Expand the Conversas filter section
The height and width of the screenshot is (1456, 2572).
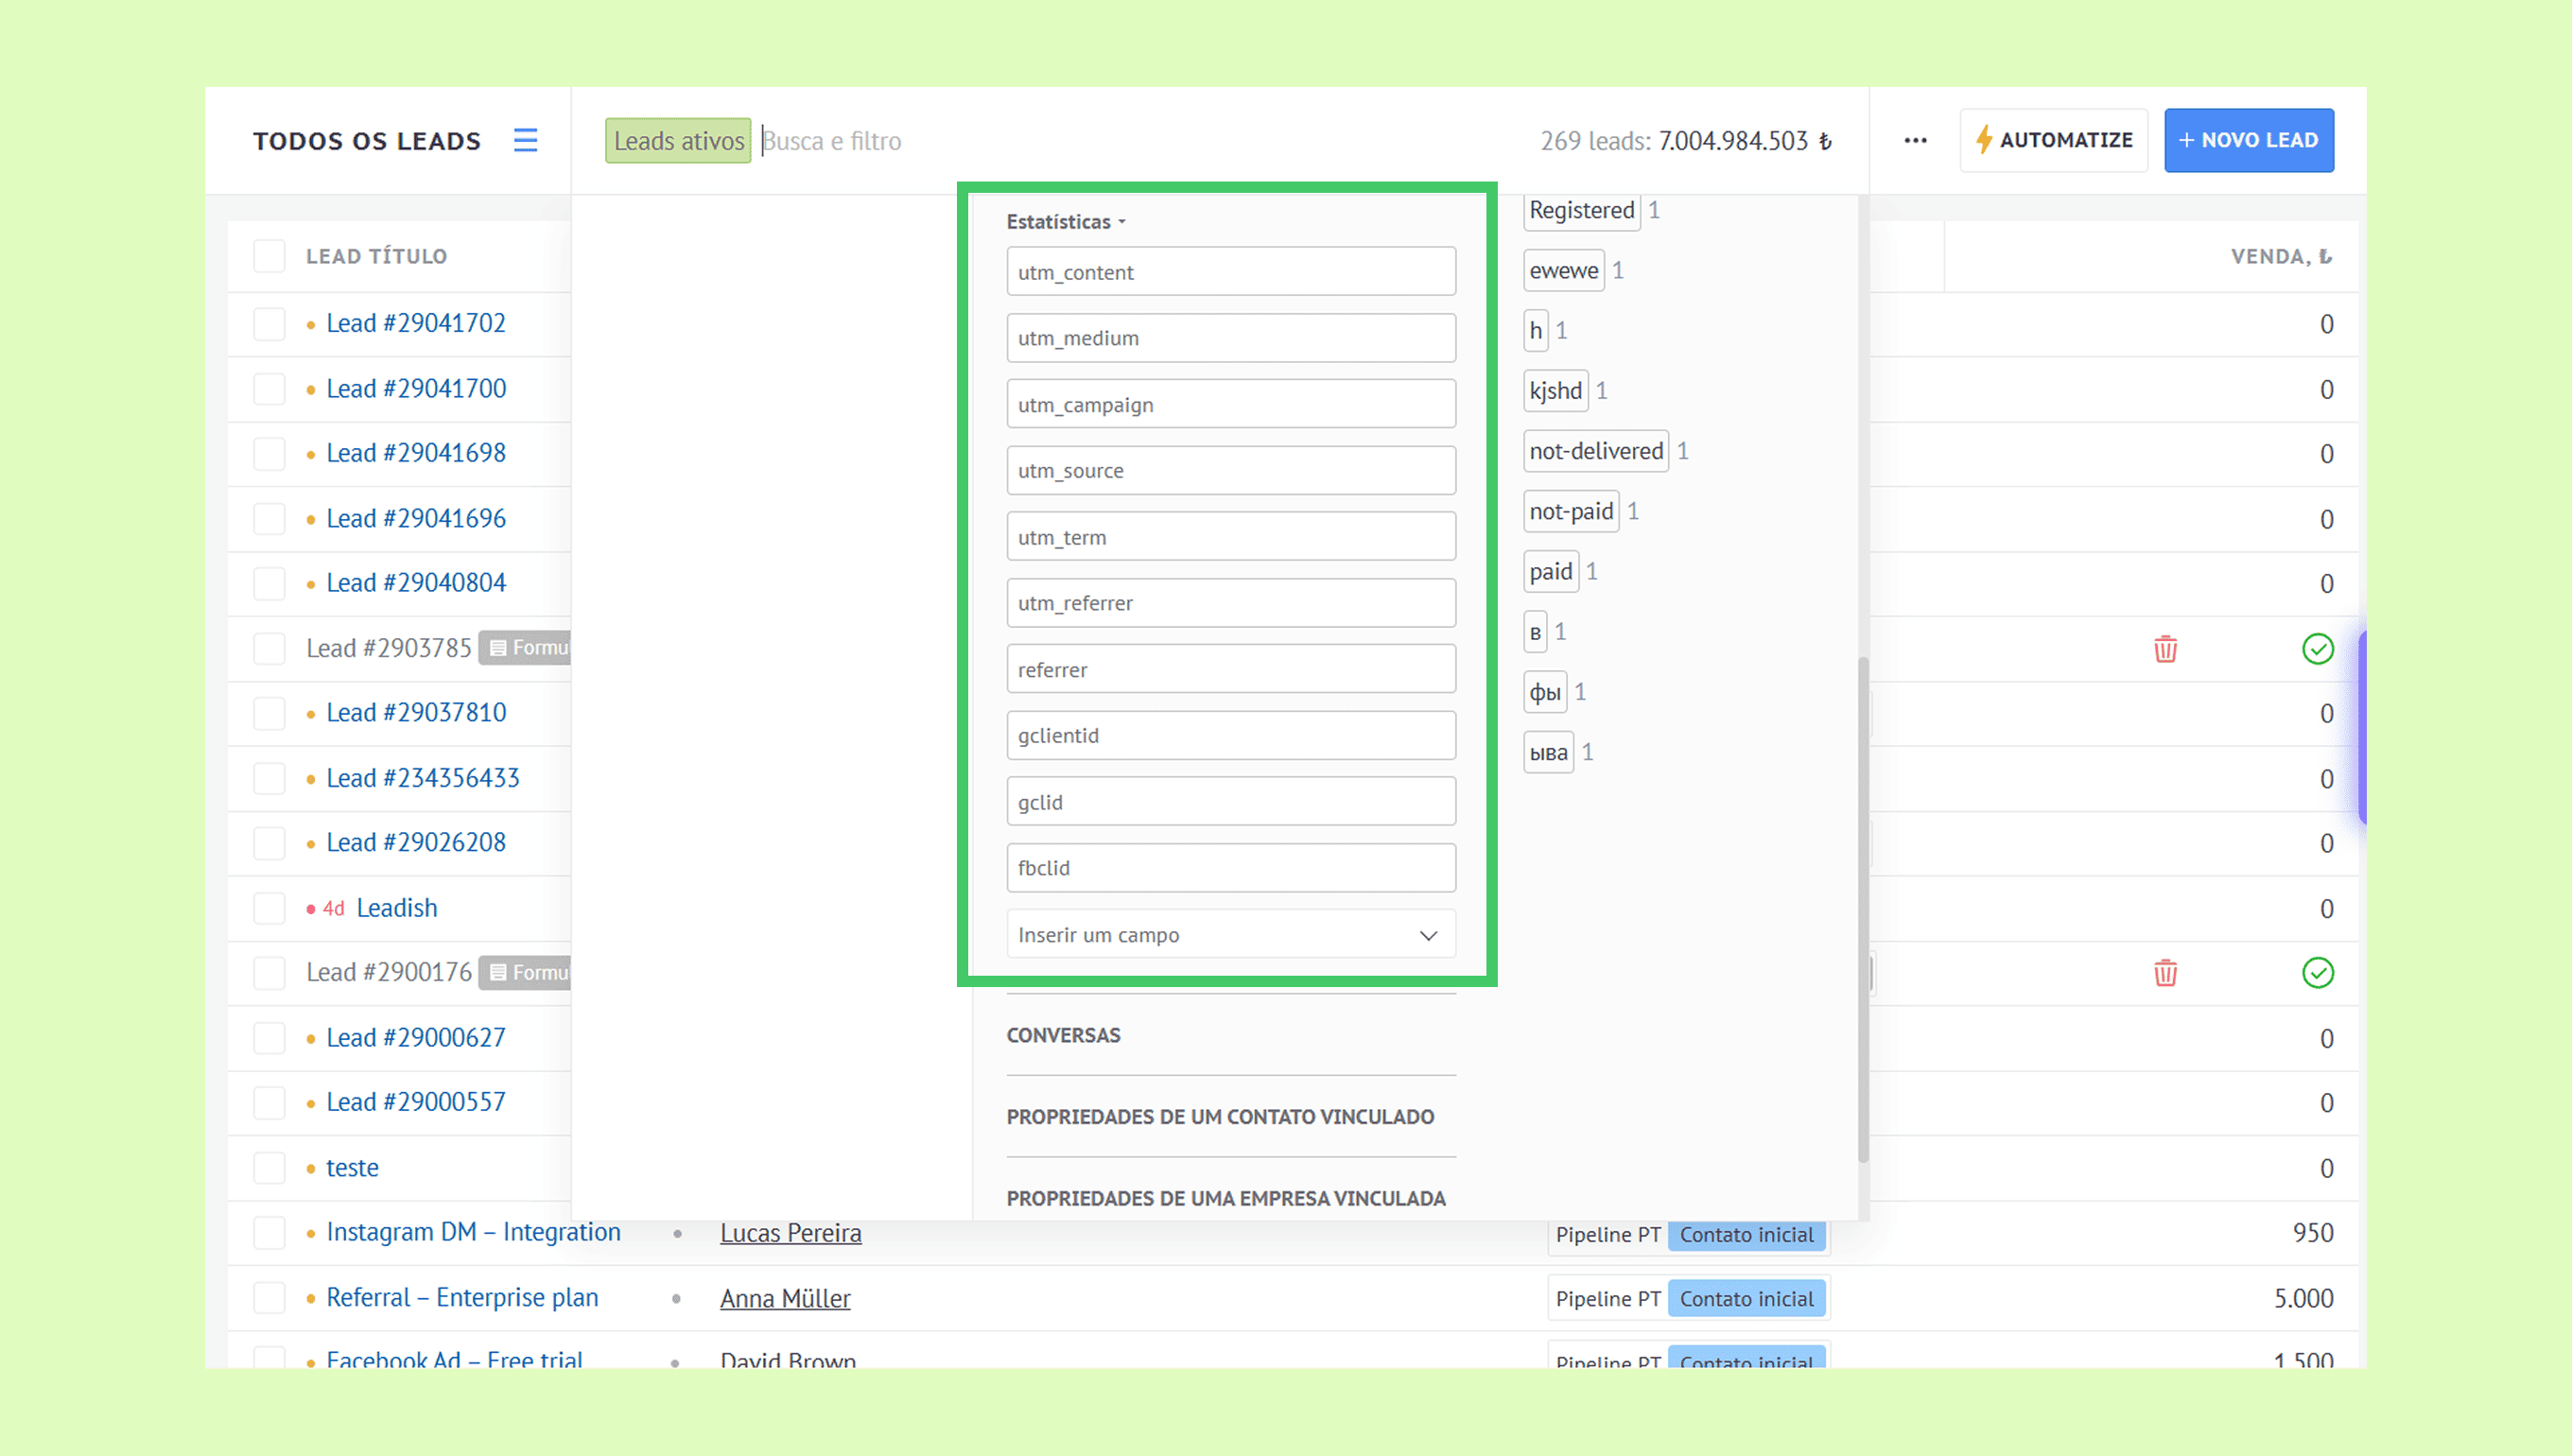tap(1063, 1035)
